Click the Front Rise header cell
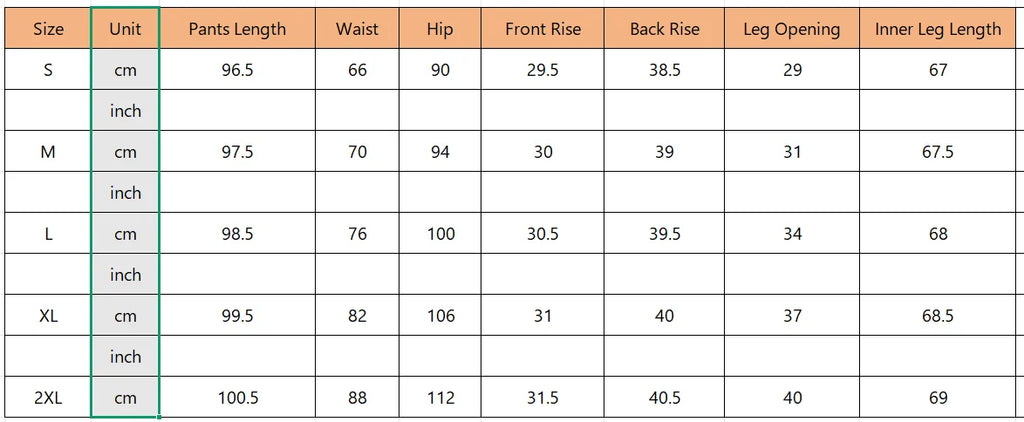The width and height of the screenshot is (1024, 422). (x=543, y=29)
